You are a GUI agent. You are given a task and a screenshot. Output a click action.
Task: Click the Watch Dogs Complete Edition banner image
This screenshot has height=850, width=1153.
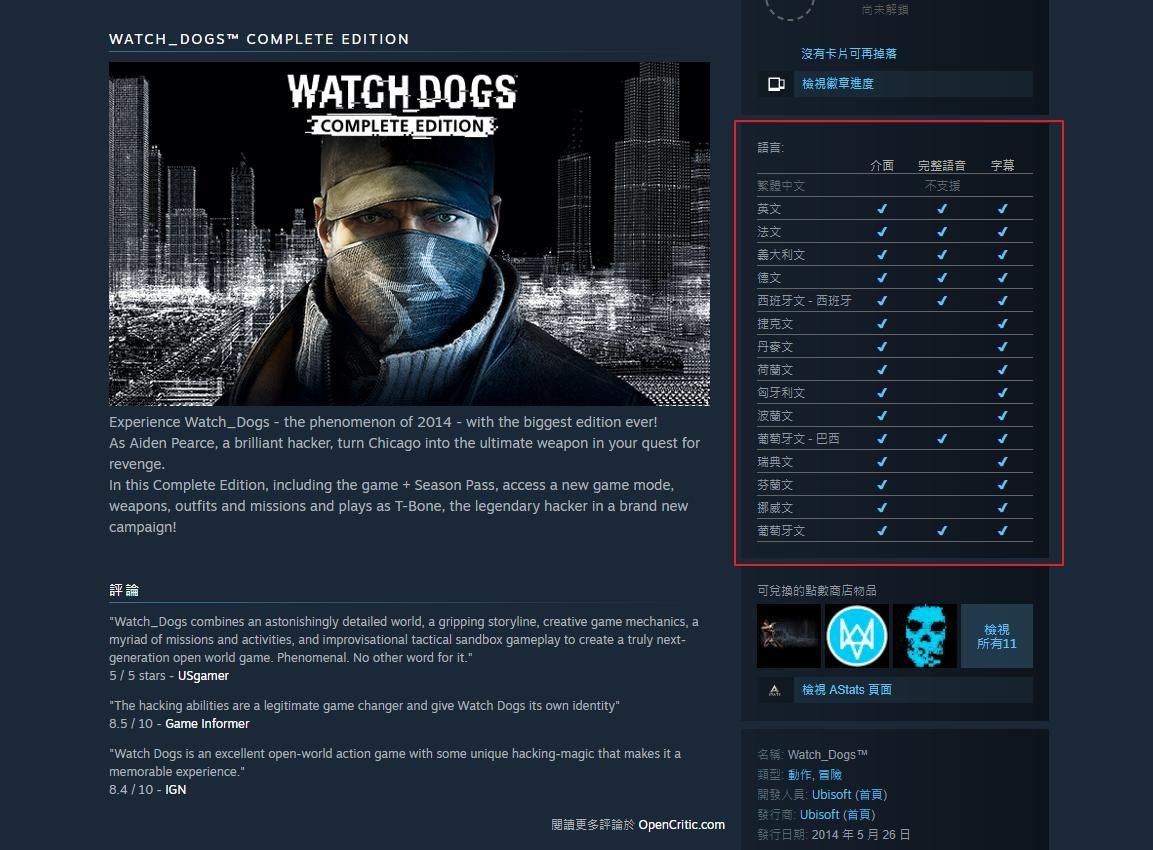(x=410, y=234)
